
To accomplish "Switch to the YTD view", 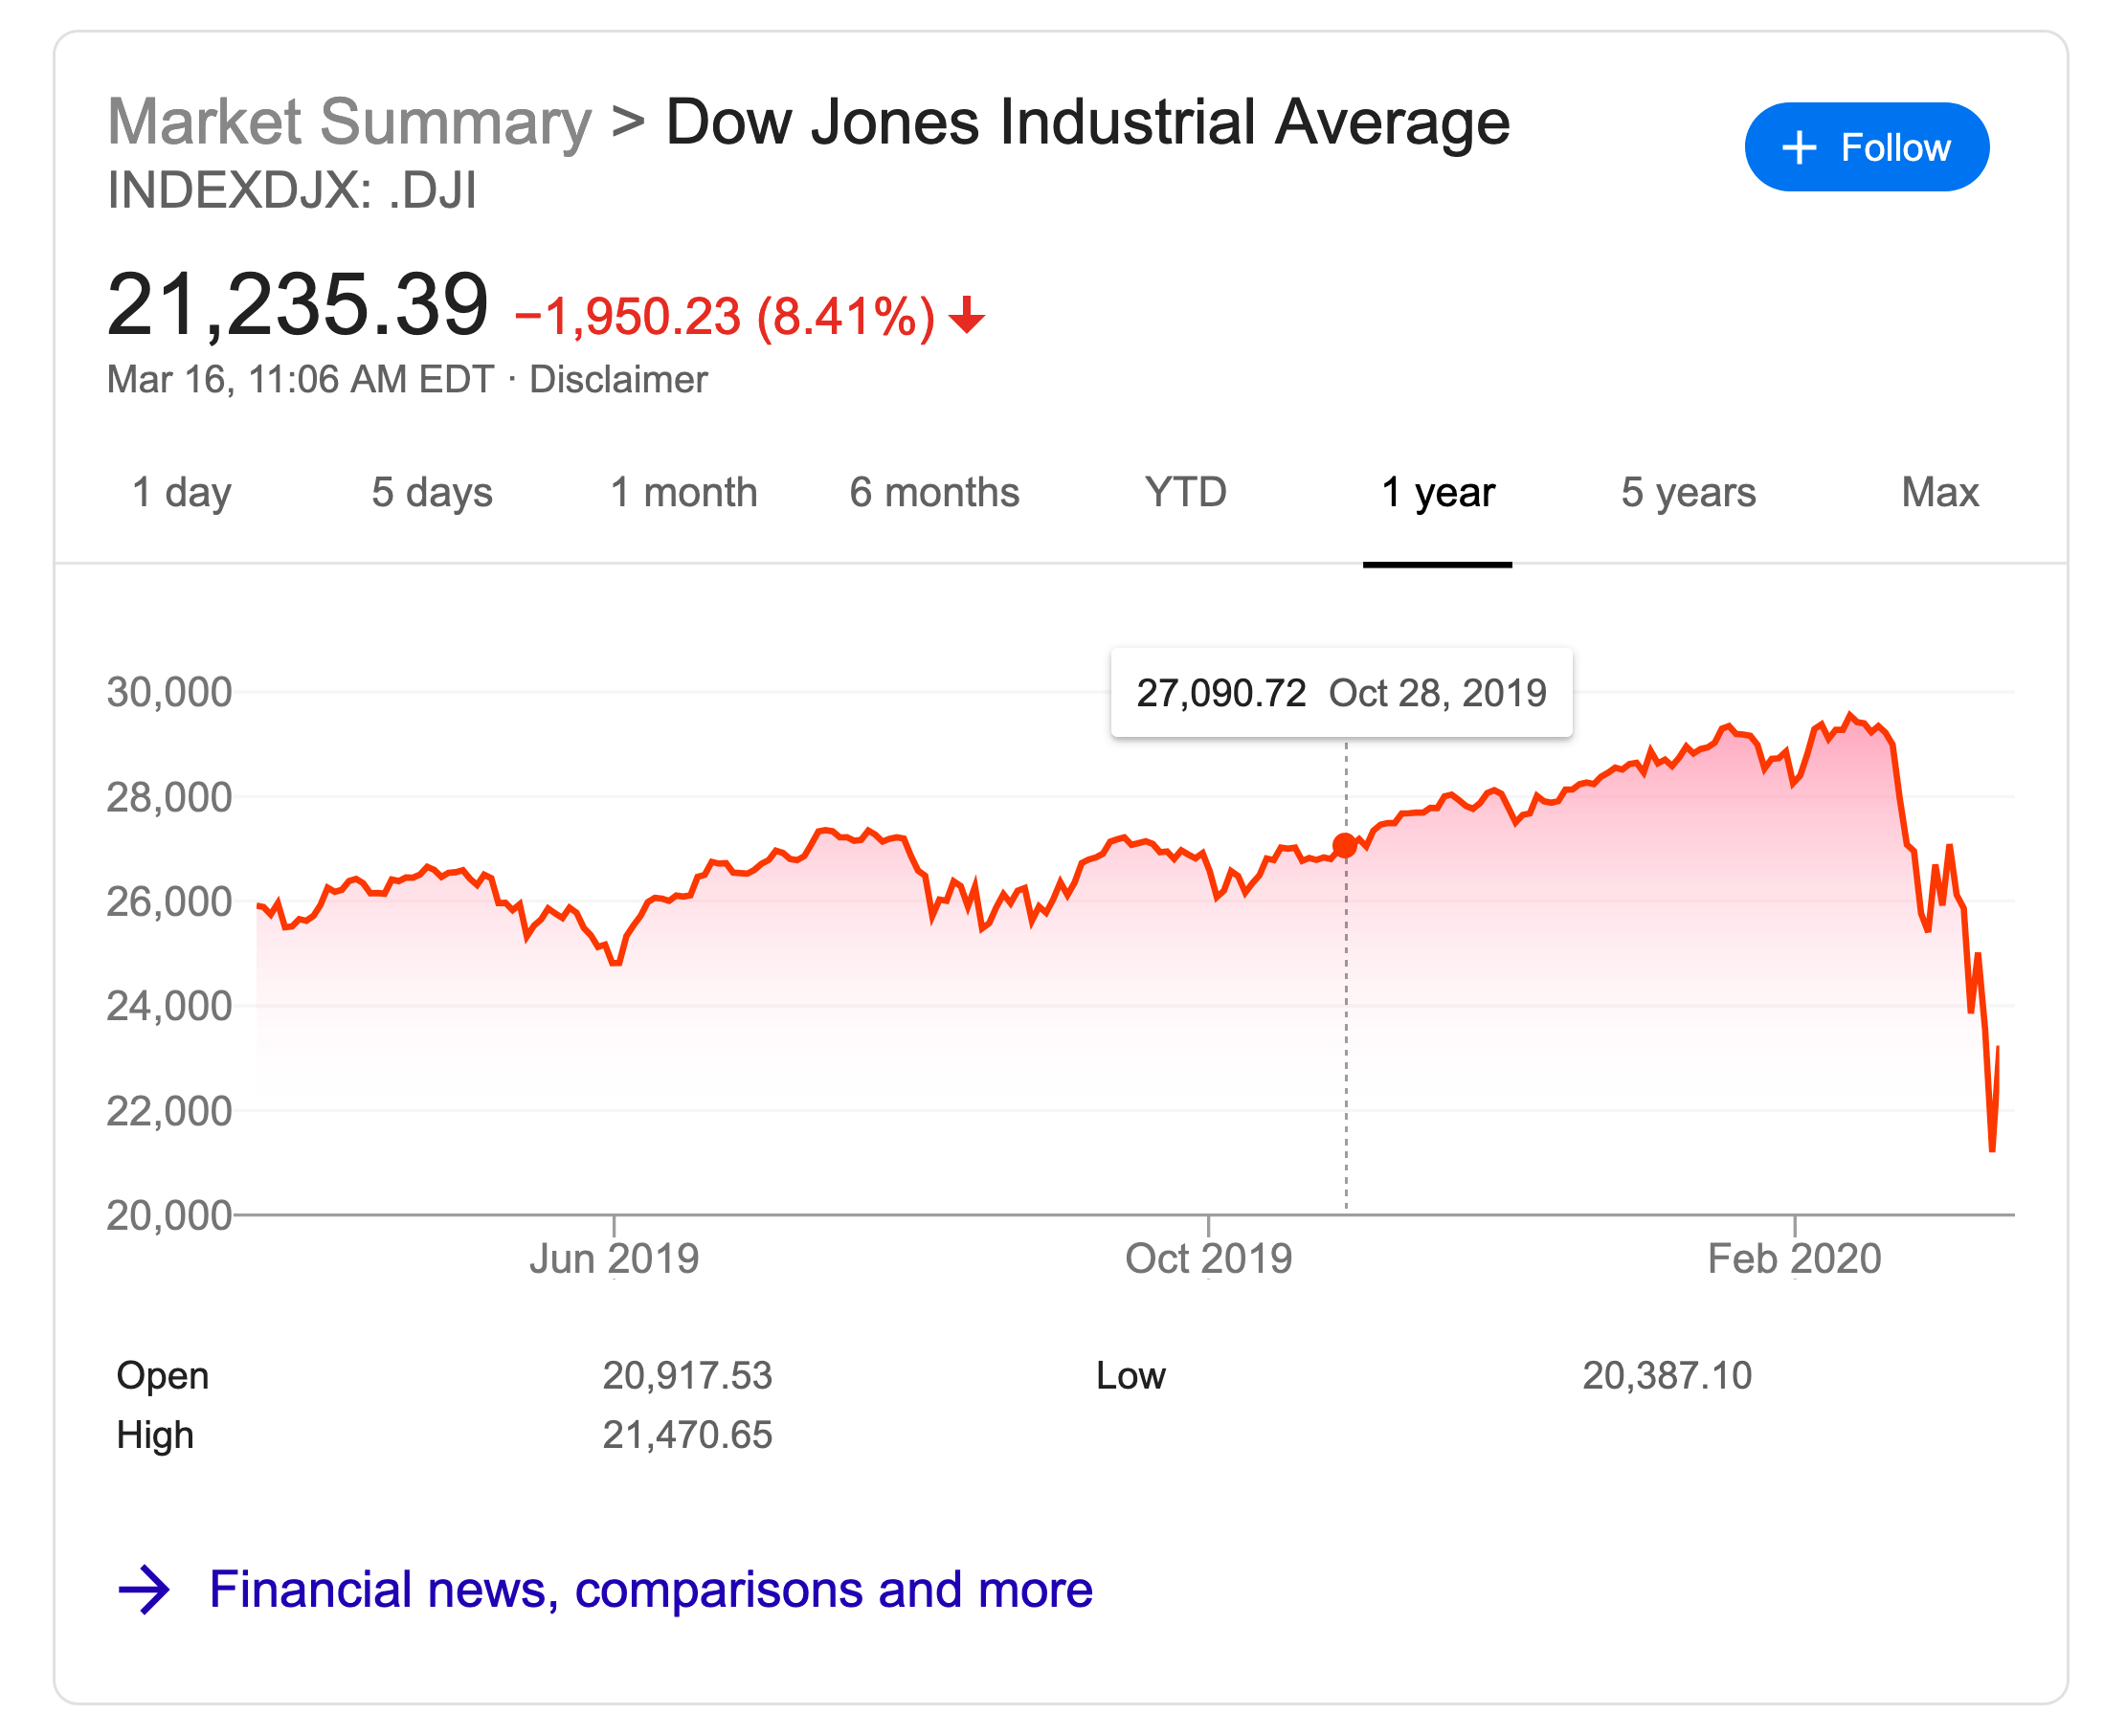I will tap(1185, 492).
